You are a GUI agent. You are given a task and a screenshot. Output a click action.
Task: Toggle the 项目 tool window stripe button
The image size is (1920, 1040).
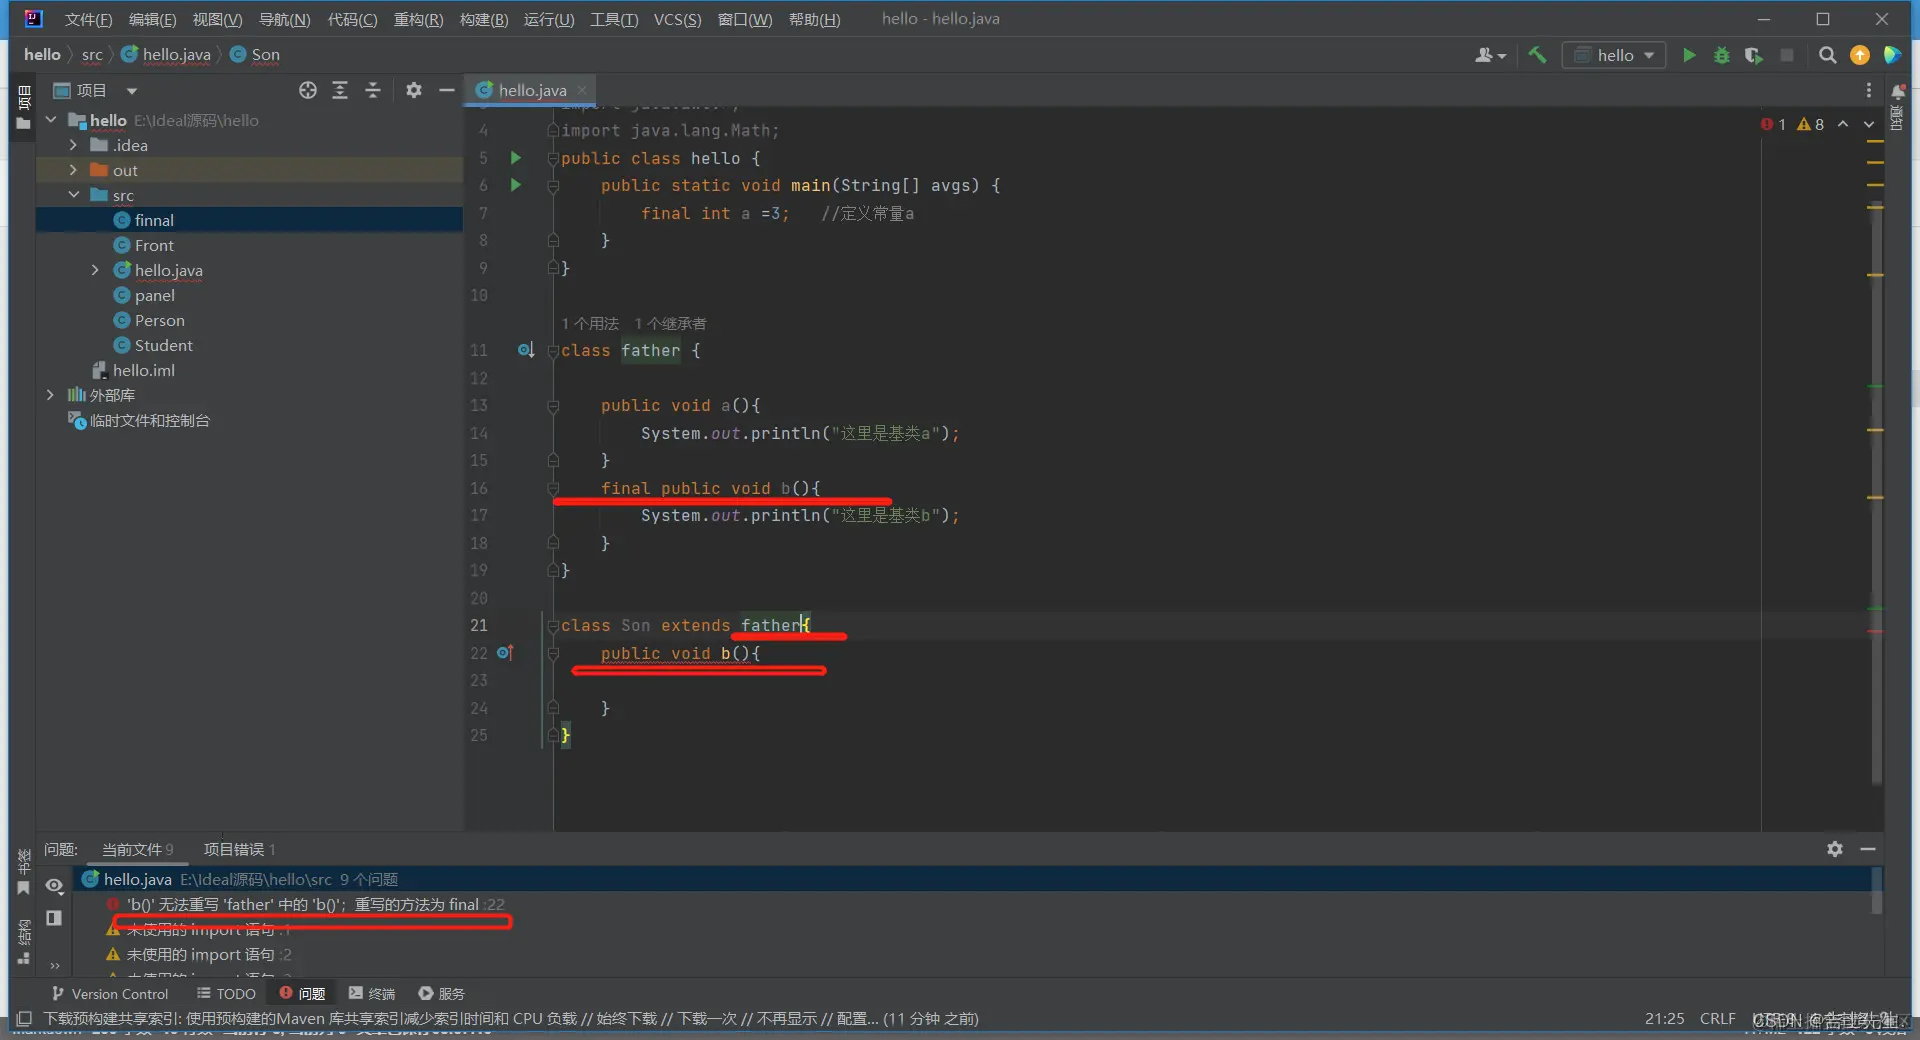coord(24,108)
